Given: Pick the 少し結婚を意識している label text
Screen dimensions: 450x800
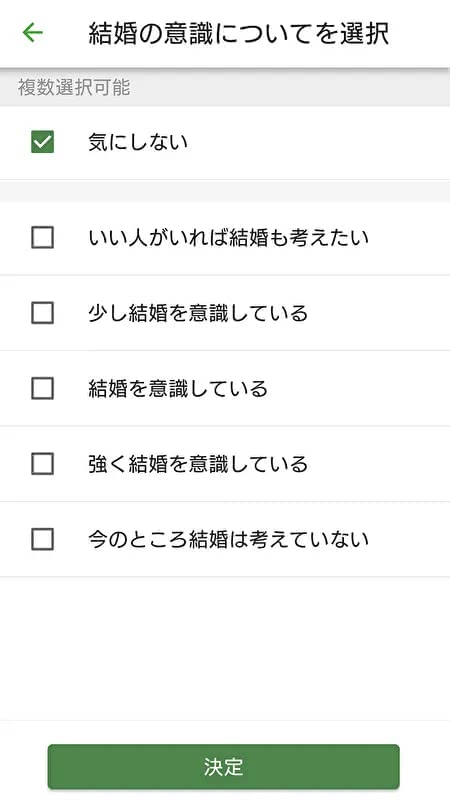Looking at the screenshot, I should pyautogui.click(x=198, y=313).
